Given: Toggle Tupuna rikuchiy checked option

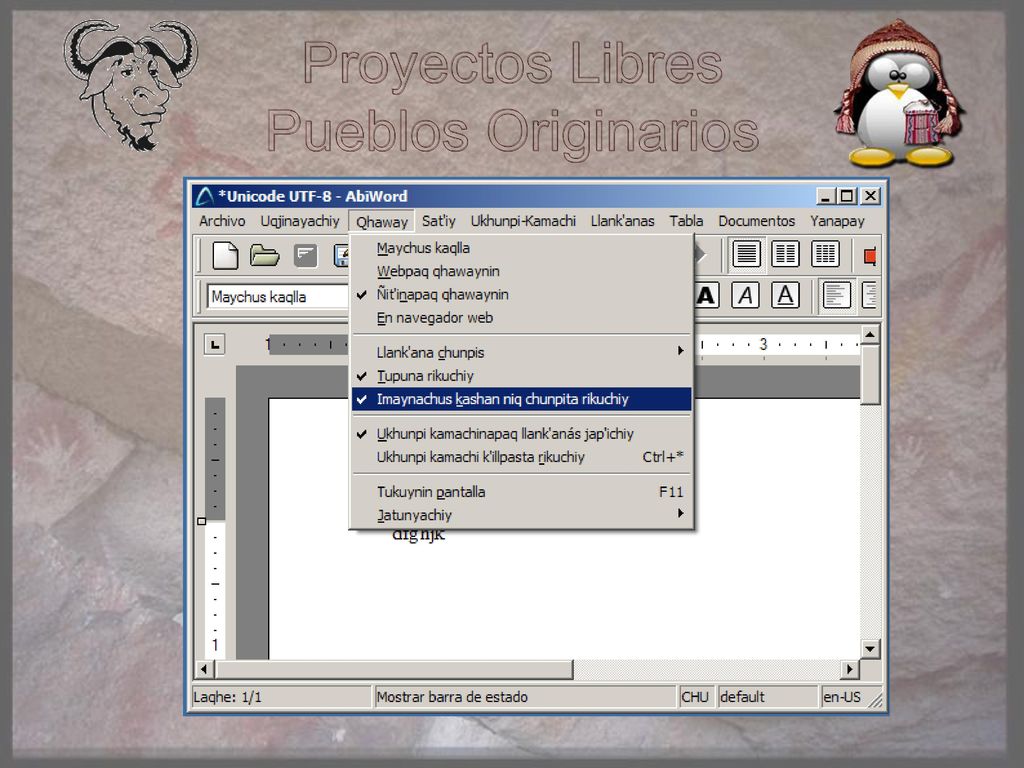Looking at the screenshot, I should click(521, 376).
